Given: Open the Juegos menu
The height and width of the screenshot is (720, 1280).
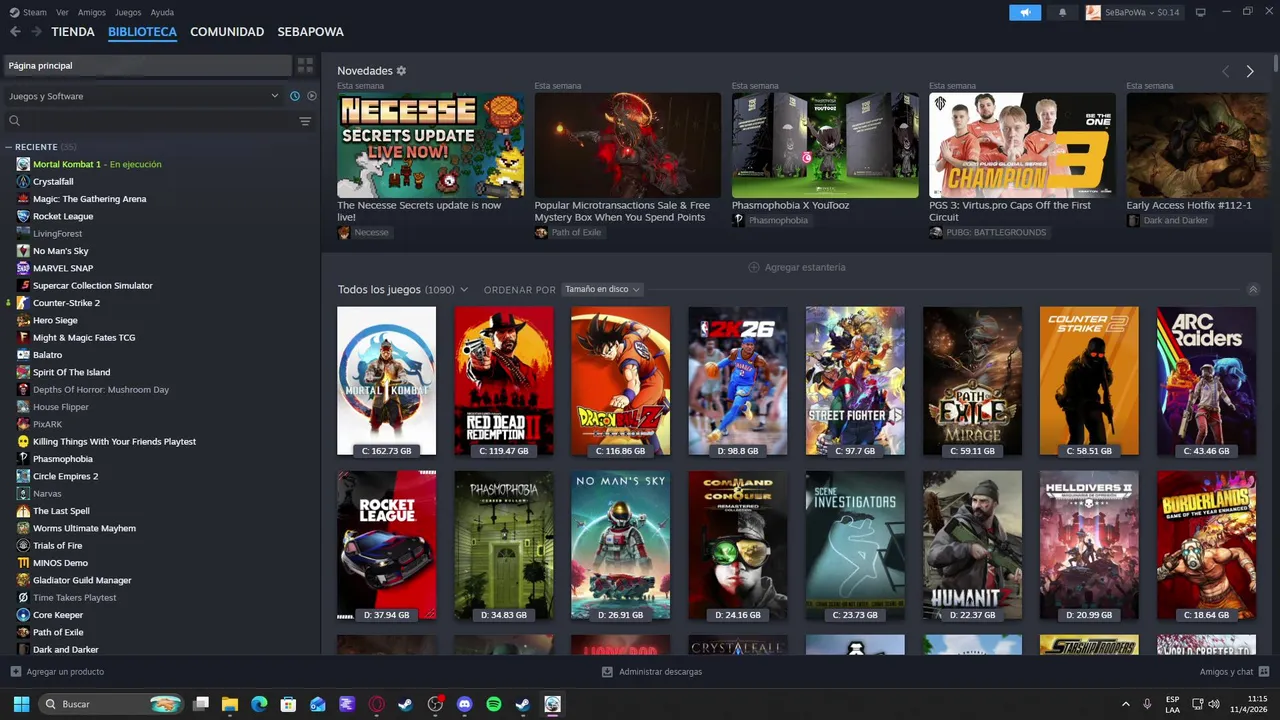Looking at the screenshot, I should point(128,12).
